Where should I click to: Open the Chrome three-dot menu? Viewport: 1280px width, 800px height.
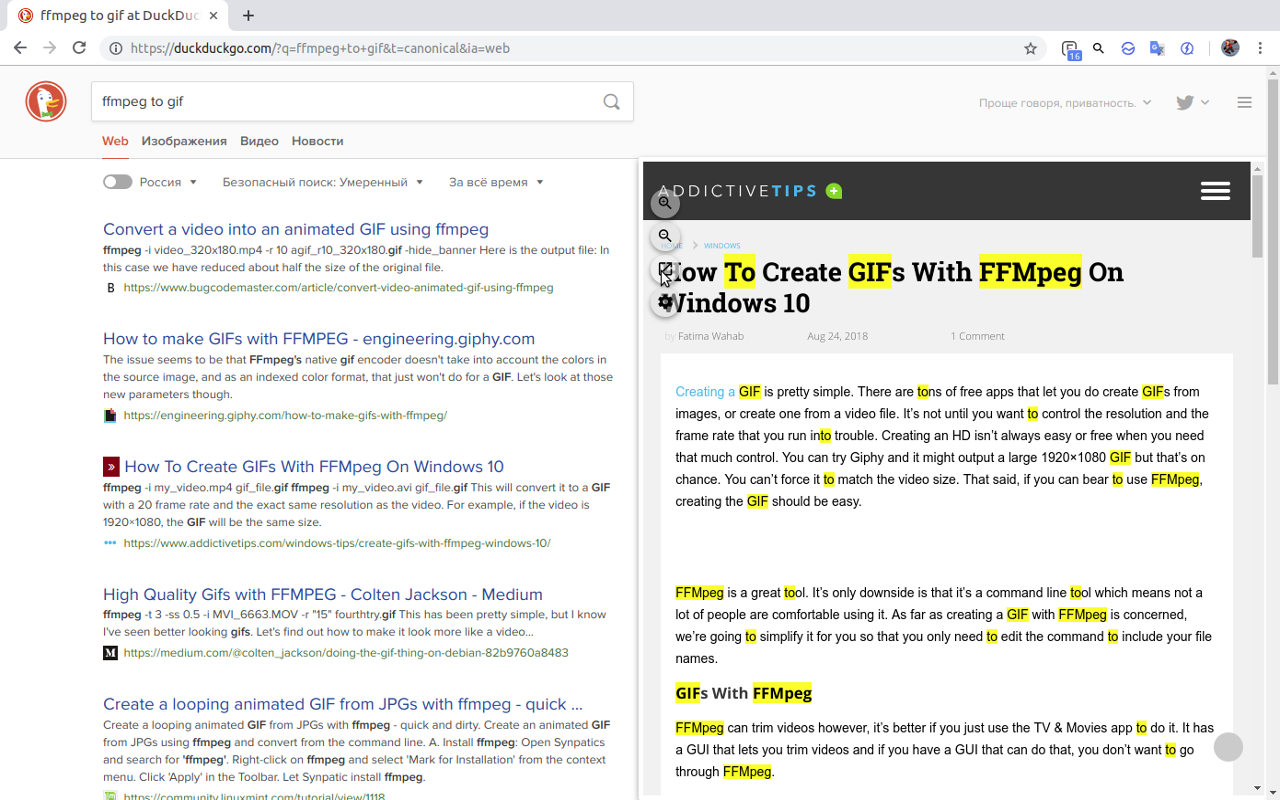pos(1260,48)
